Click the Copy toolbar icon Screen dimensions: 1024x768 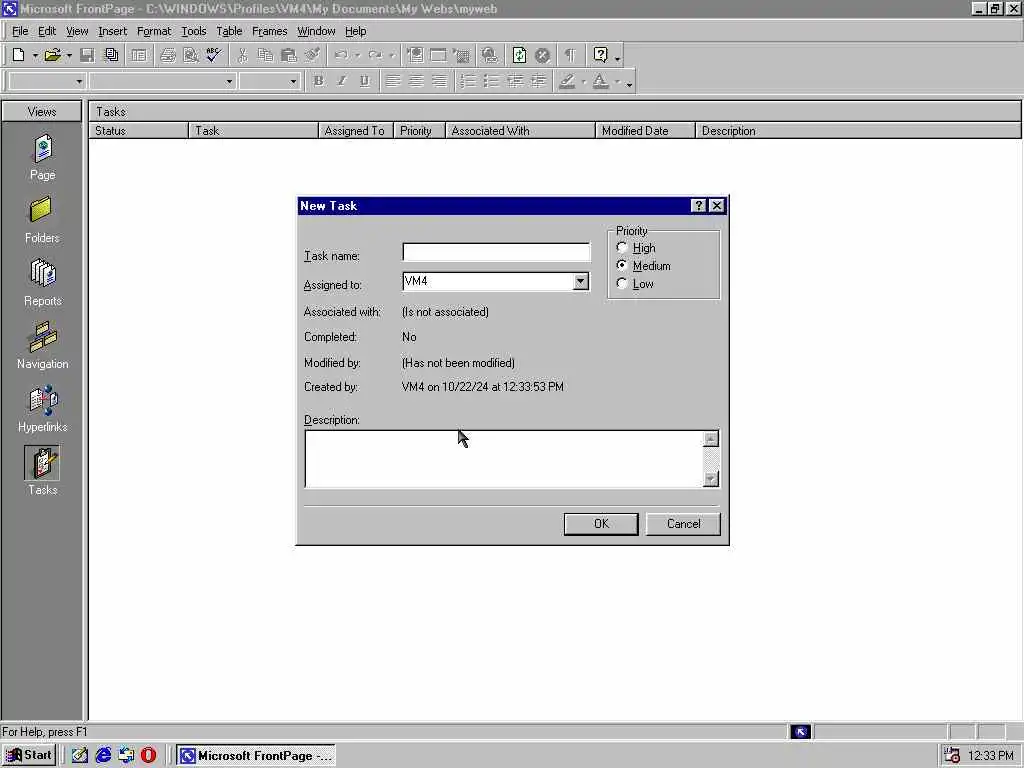[x=265, y=56]
